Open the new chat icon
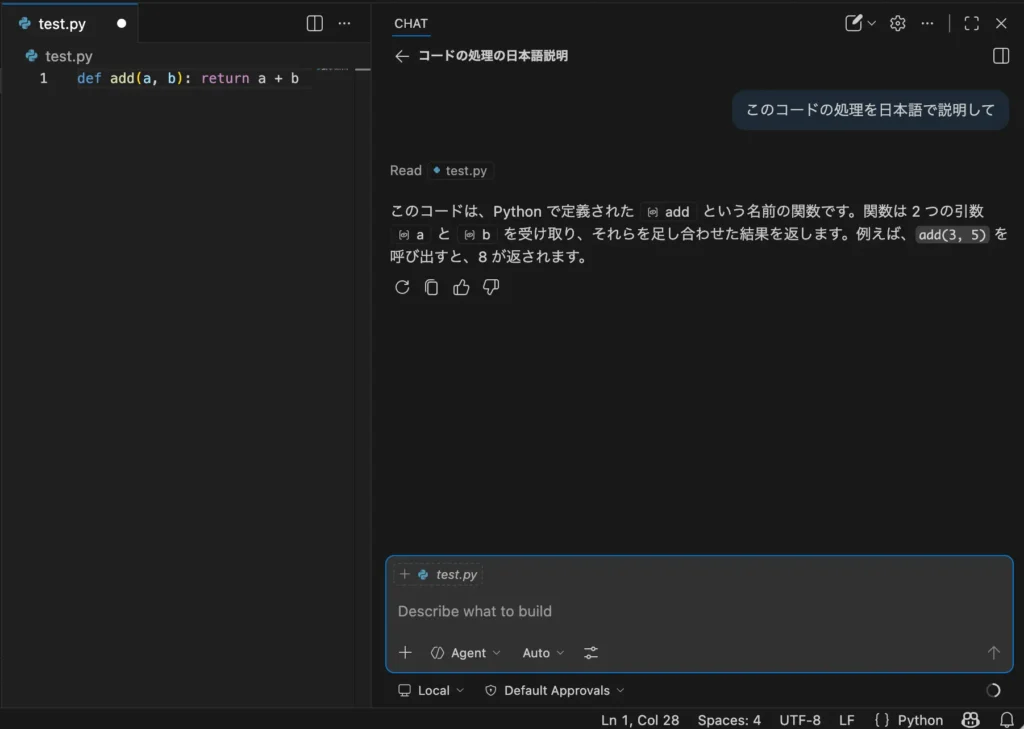This screenshot has height=729, width=1024. [x=853, y=23]
